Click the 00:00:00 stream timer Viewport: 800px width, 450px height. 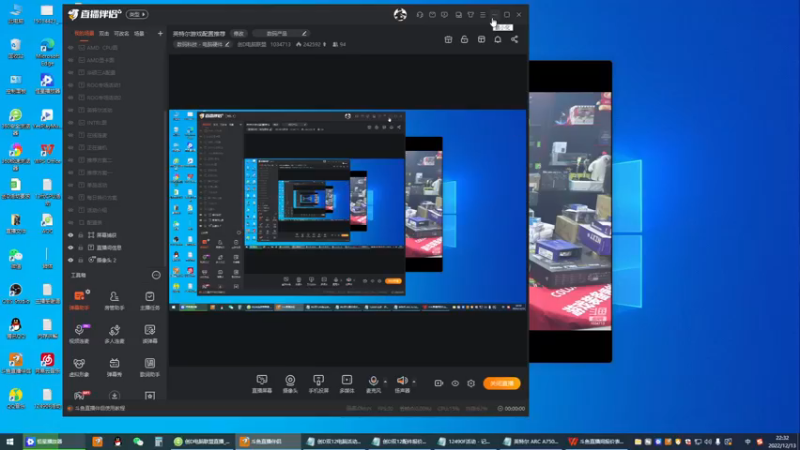pyautogui.click(x=511, y=409)
